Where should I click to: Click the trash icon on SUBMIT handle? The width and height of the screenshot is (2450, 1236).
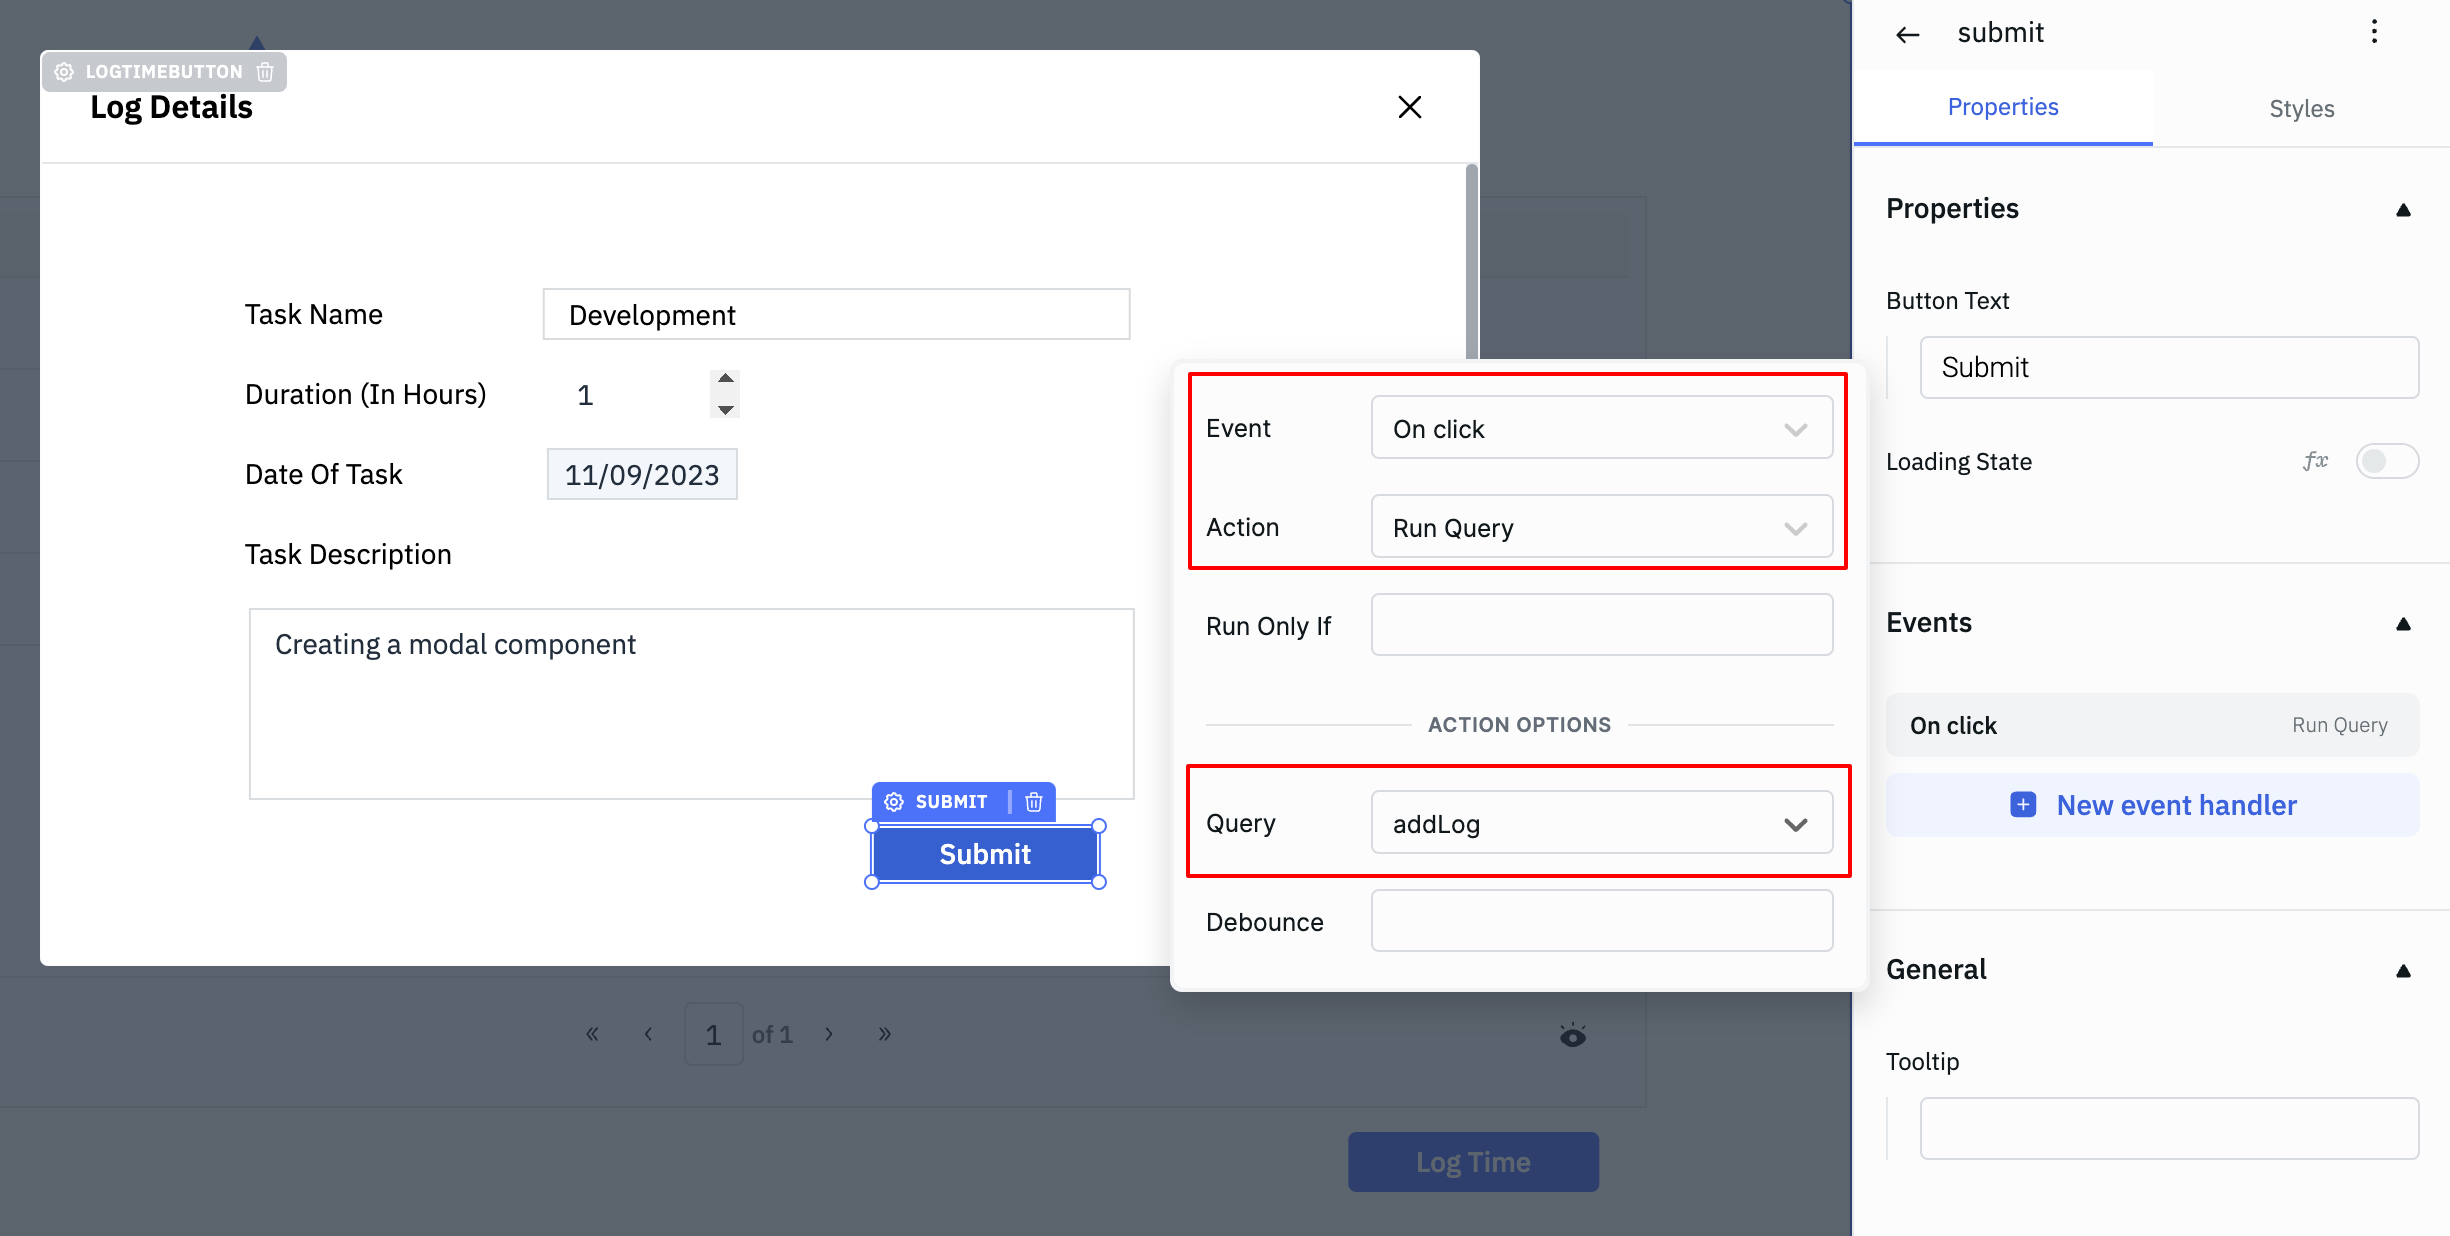pyautogui.click(x=1034, y=802)
